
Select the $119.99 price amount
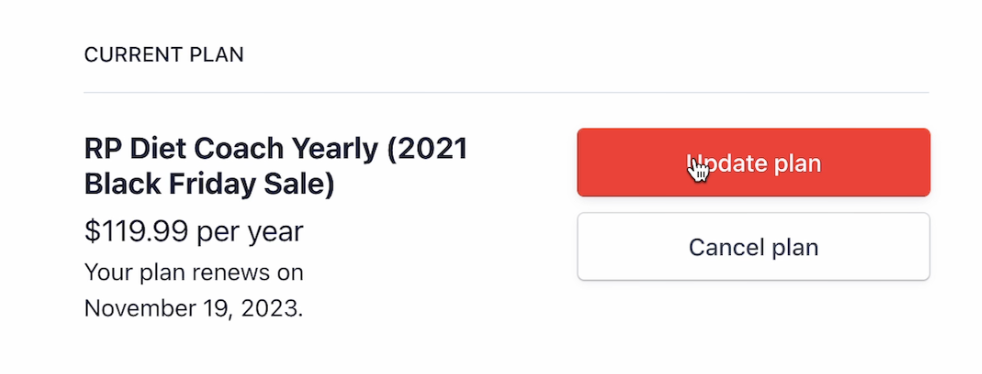point(136,232)
